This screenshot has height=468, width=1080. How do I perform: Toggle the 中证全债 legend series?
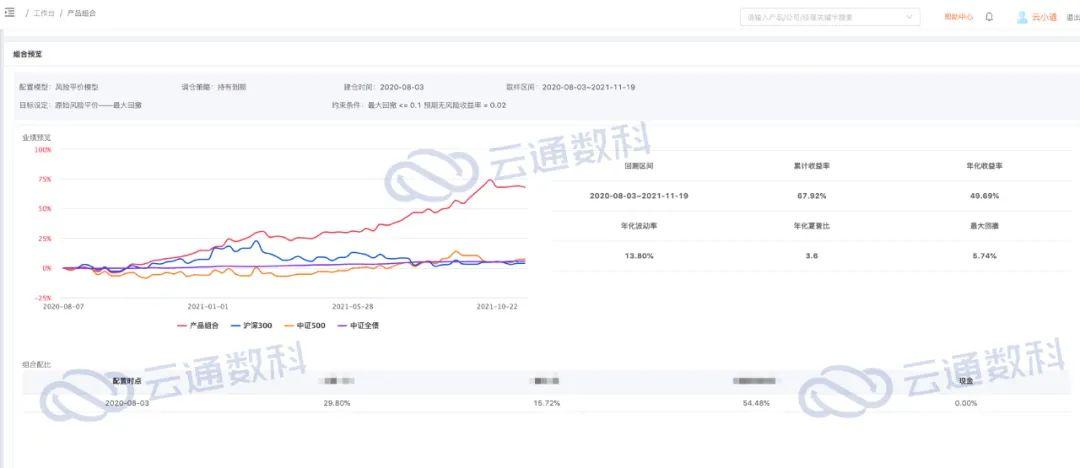365,325
